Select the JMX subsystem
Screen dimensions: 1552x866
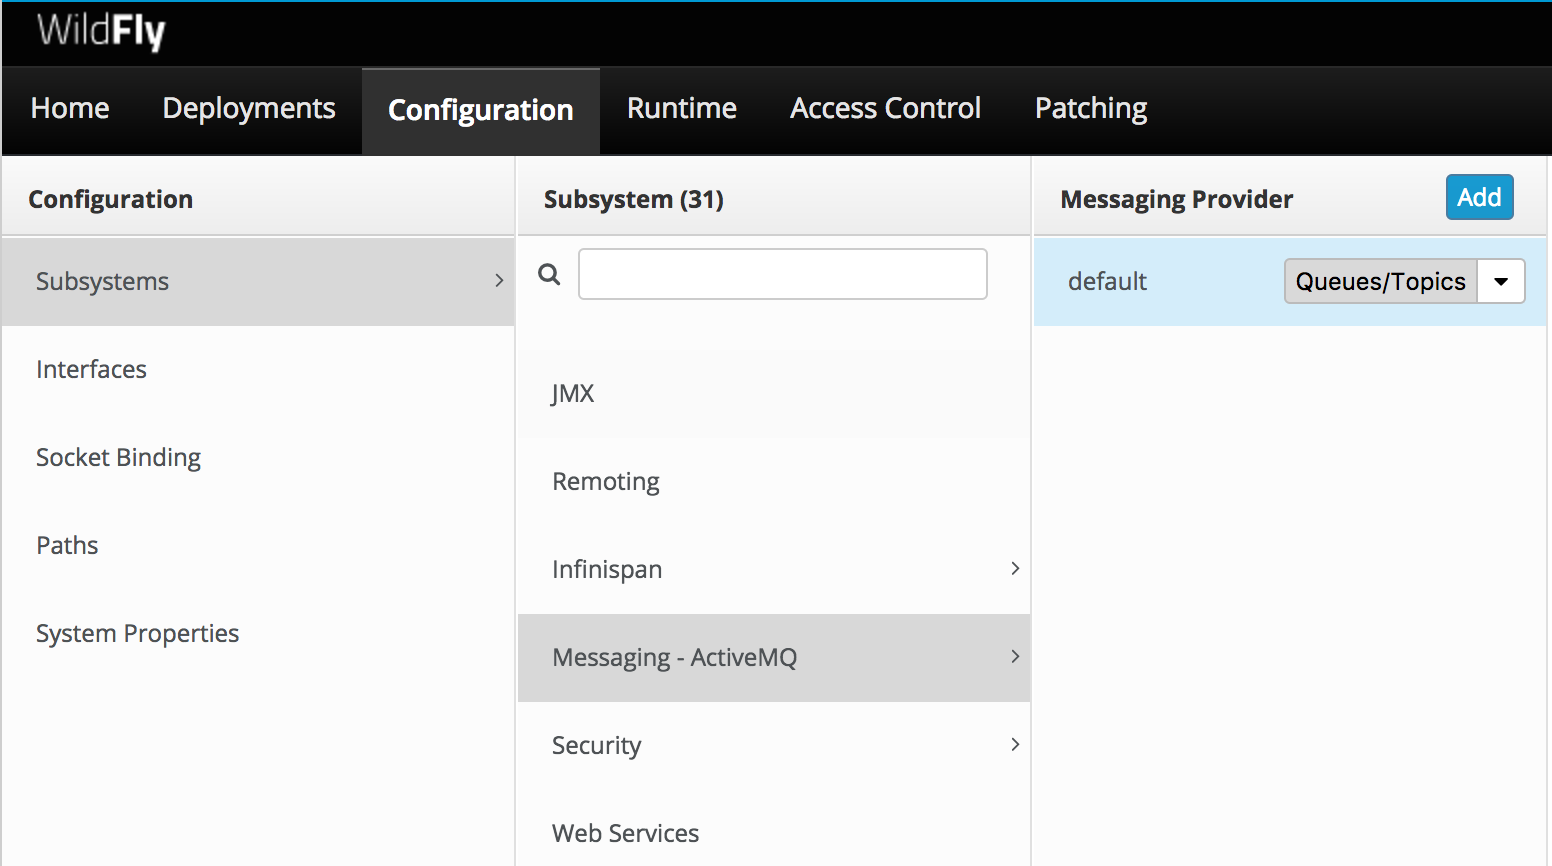coord(774,393)
